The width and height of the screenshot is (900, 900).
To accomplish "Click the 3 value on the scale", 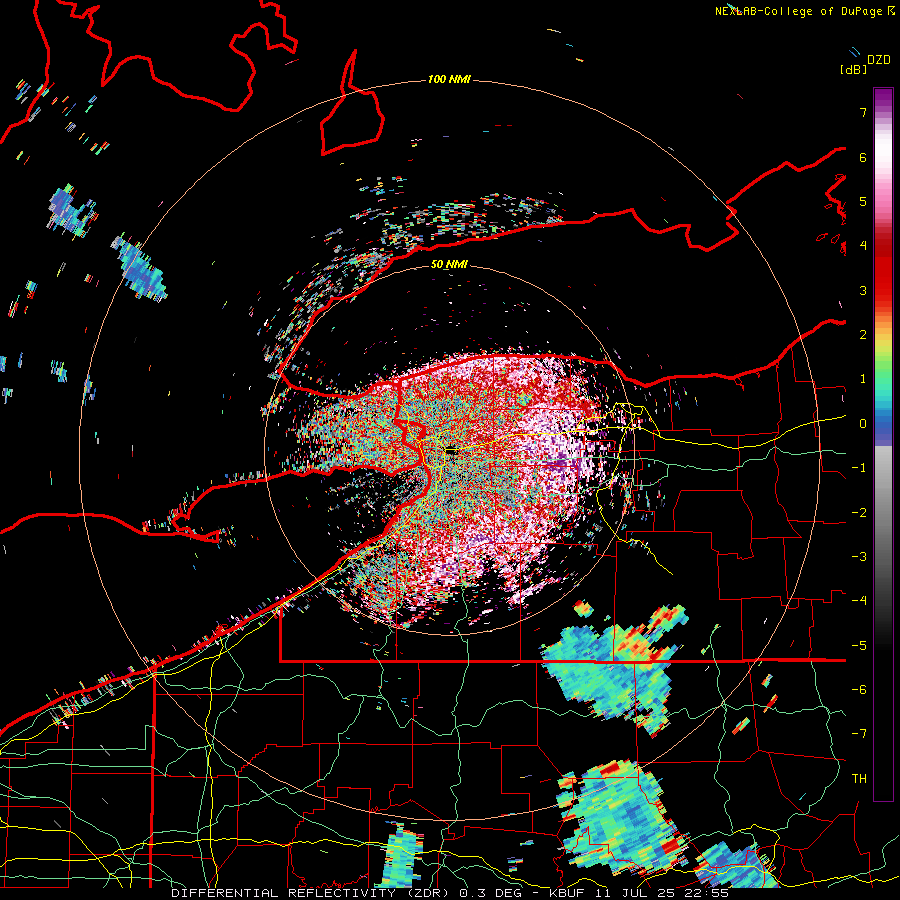I will 863,290.
